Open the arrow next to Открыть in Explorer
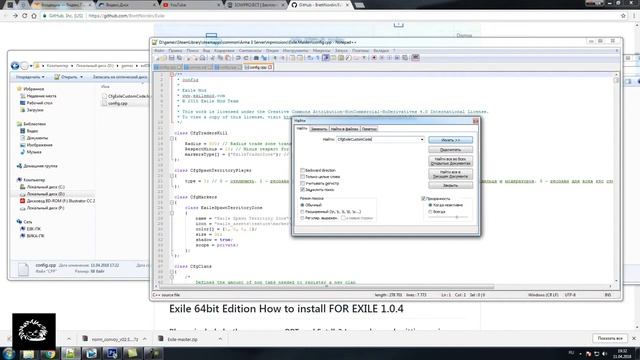 click(x=81, y=77)
